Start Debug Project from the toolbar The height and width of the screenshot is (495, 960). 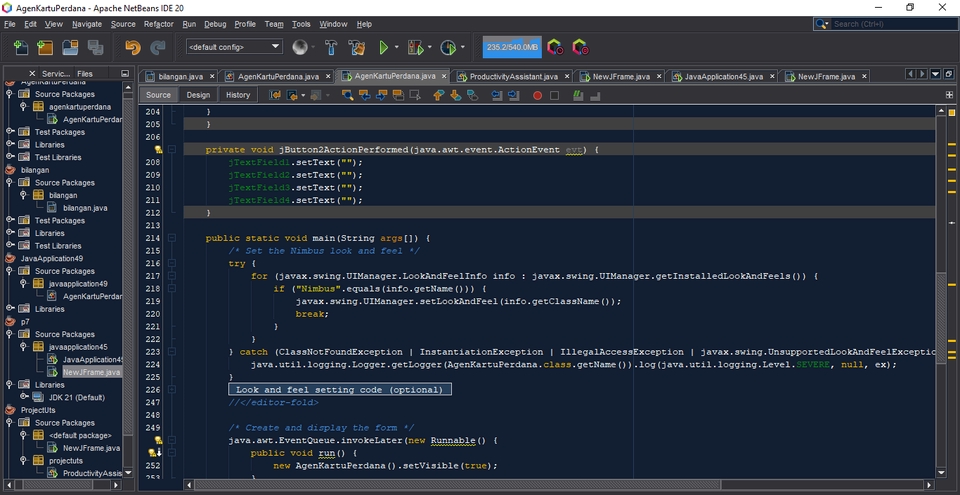click(x=415, y=47)
